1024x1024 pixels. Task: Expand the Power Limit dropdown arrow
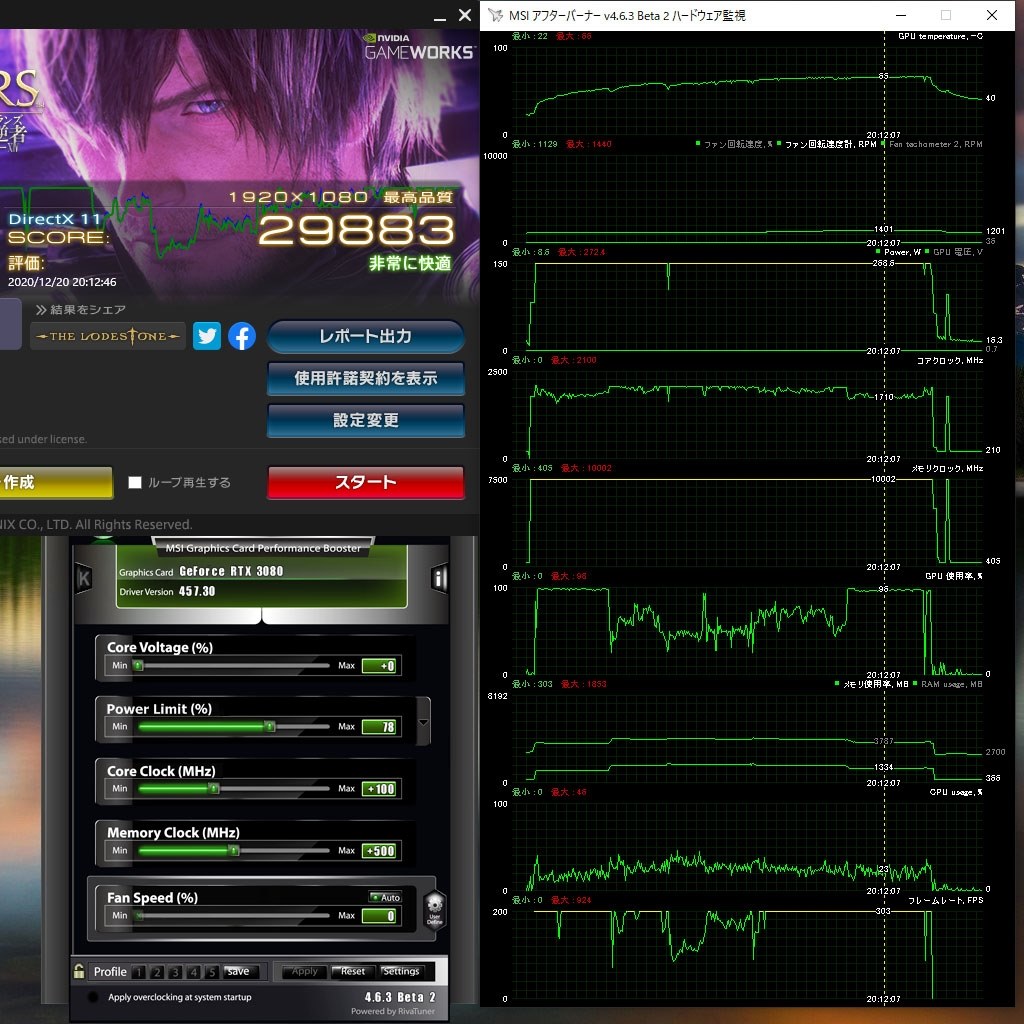coord(423,722)
